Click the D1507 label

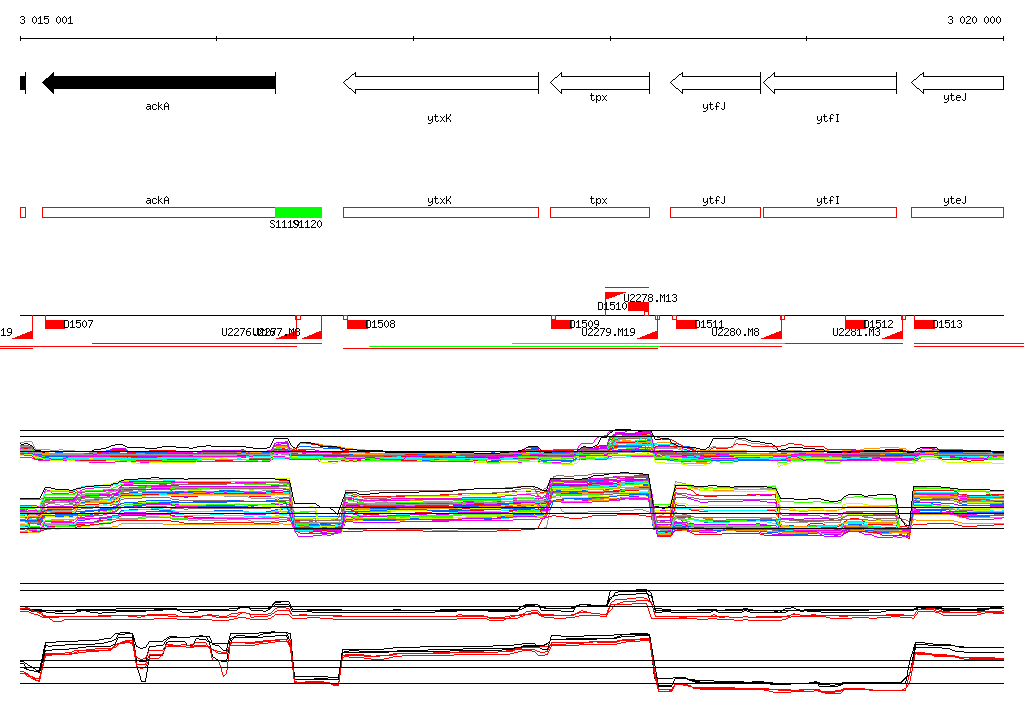78,324
